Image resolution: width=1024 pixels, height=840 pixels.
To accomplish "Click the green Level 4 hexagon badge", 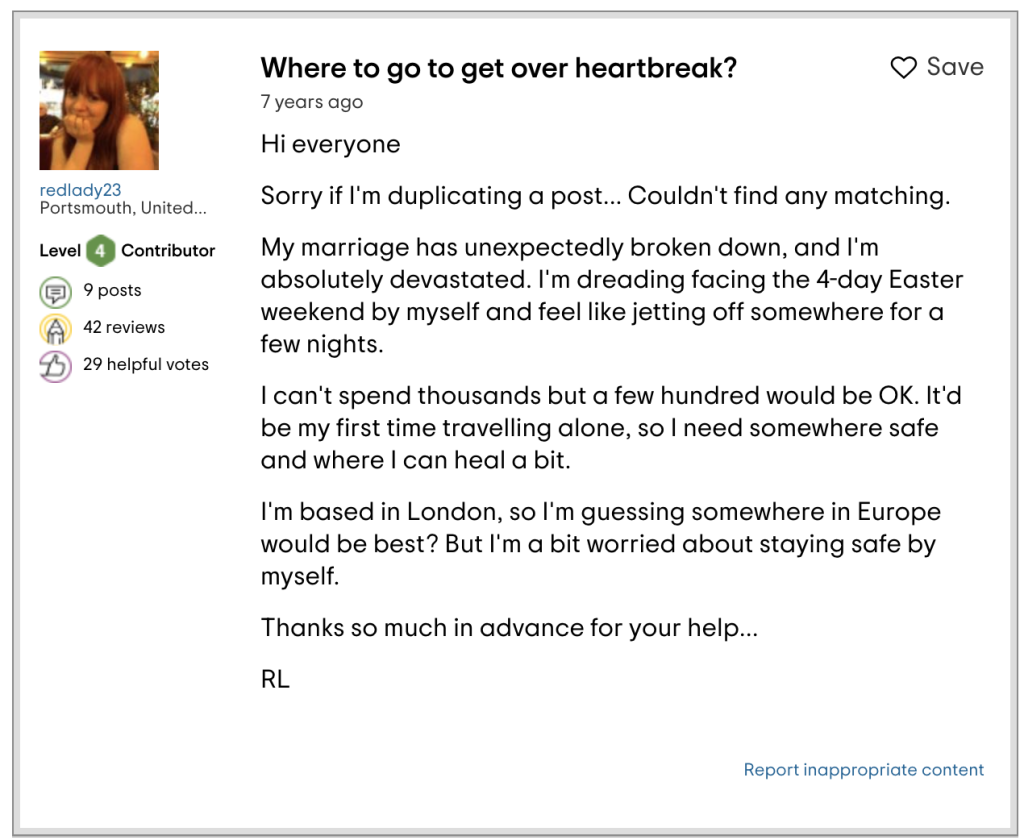I will [100, 250].
